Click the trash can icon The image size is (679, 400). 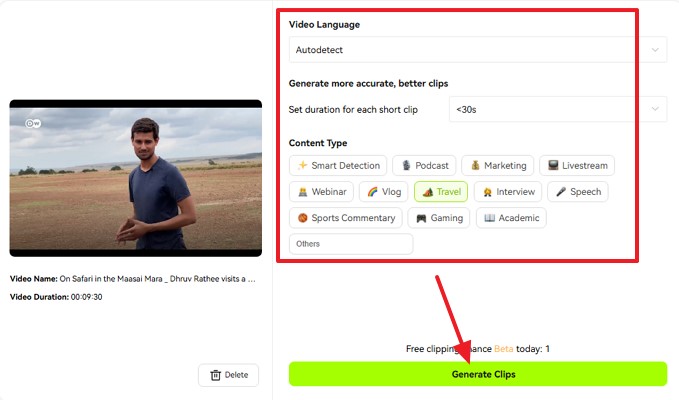pyautogui.click(x=215, y=375)
